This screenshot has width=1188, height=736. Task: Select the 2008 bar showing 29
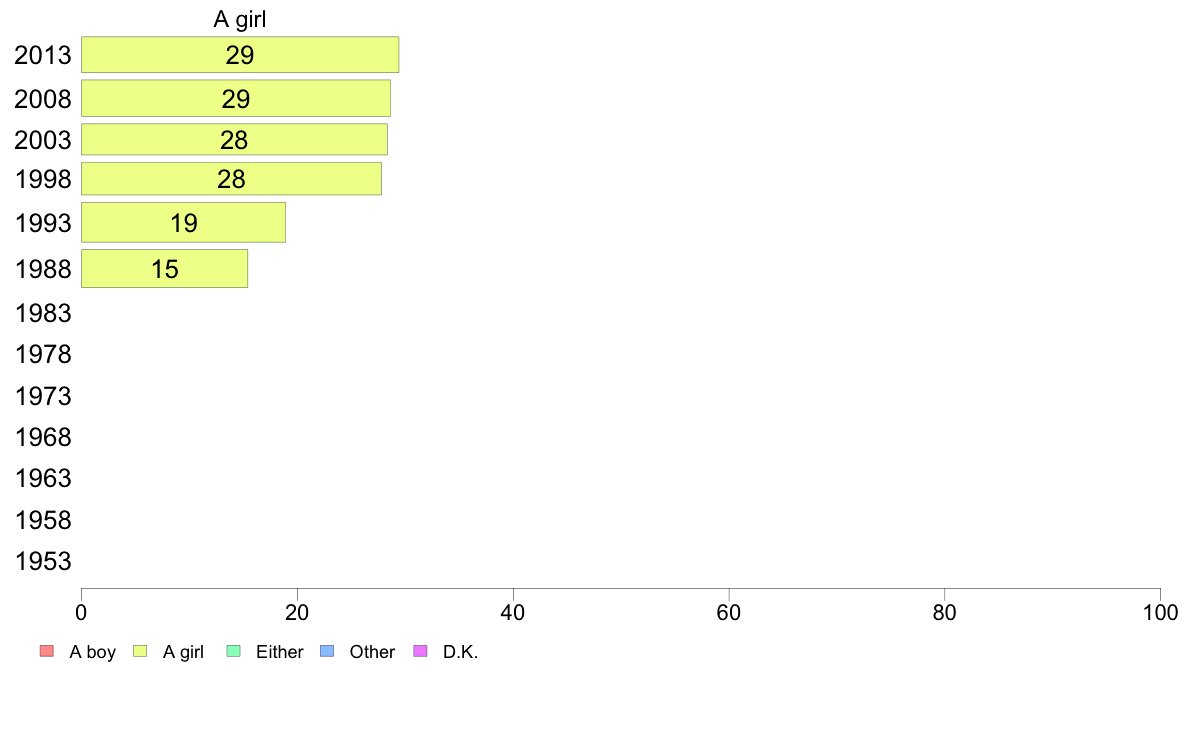click(236, 99)
